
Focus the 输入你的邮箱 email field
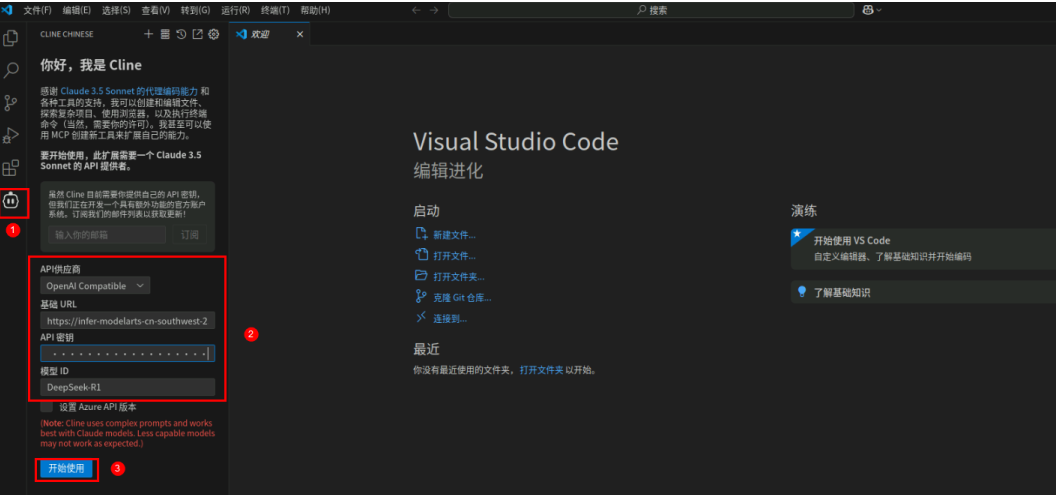(x=107, y=235)
